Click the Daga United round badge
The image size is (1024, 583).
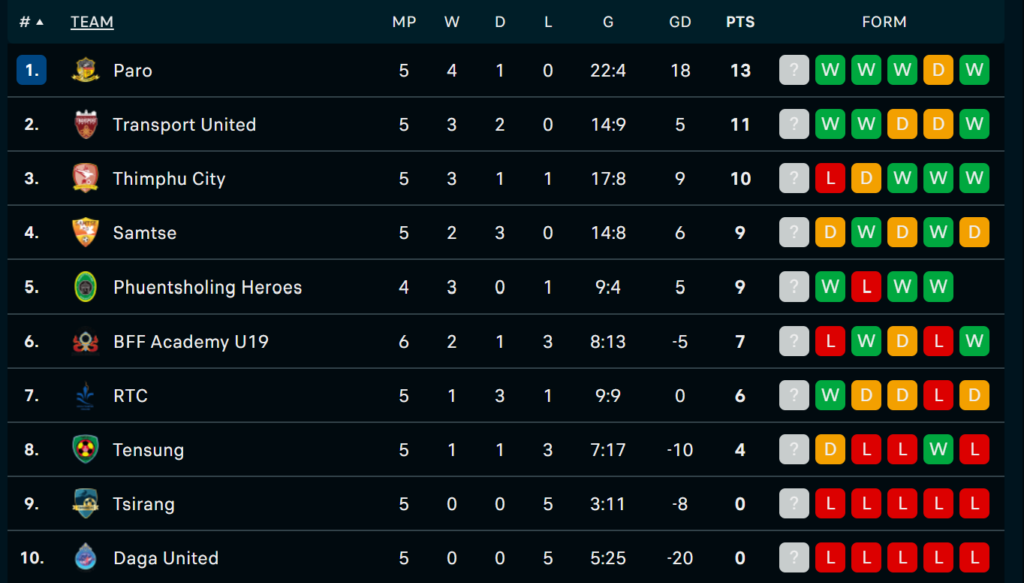[86, 558]
